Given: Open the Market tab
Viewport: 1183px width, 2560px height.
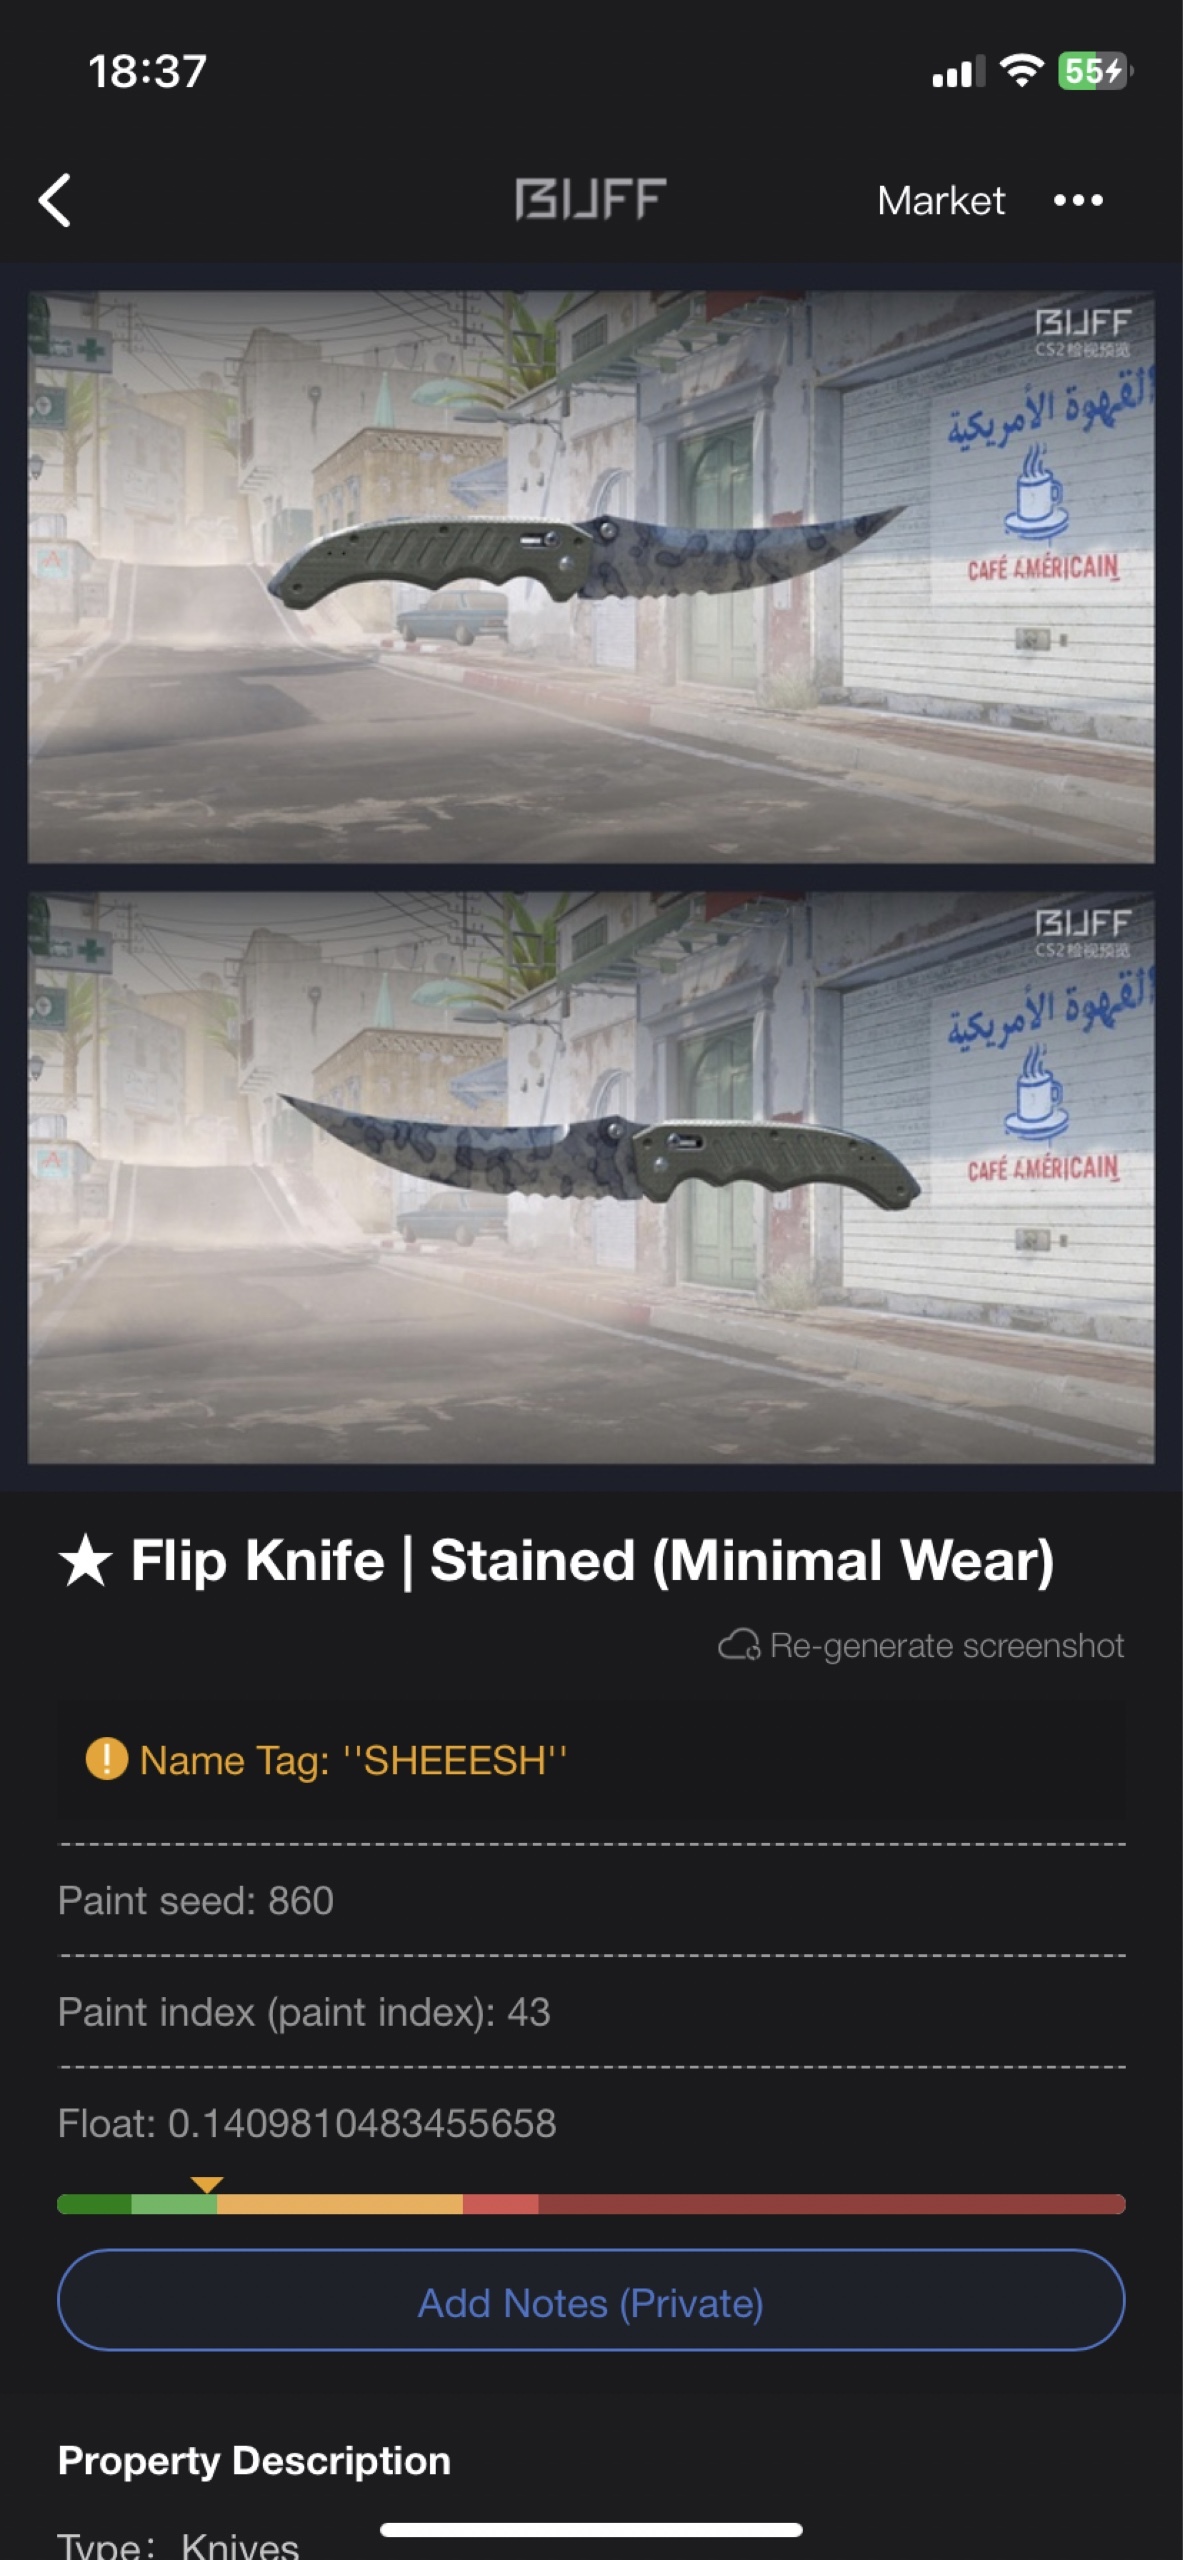Looking at the screenshot, I should tap(941, 200).
